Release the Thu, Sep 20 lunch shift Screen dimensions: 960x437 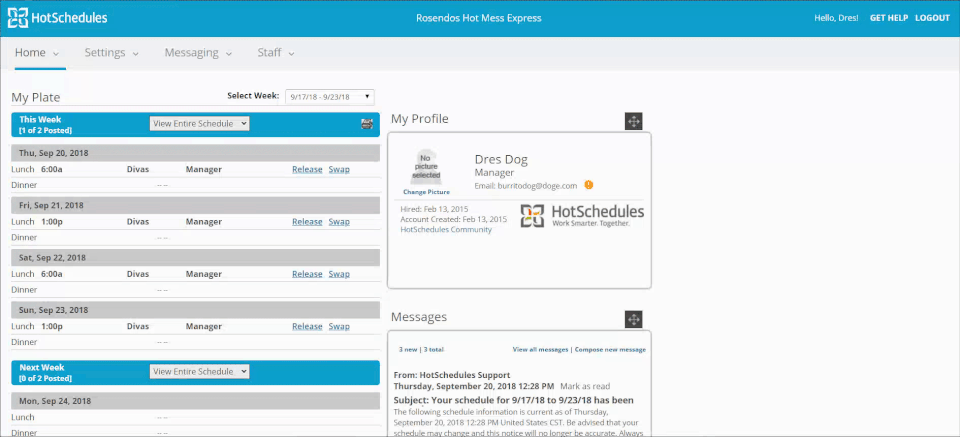[x=307, y=170]
